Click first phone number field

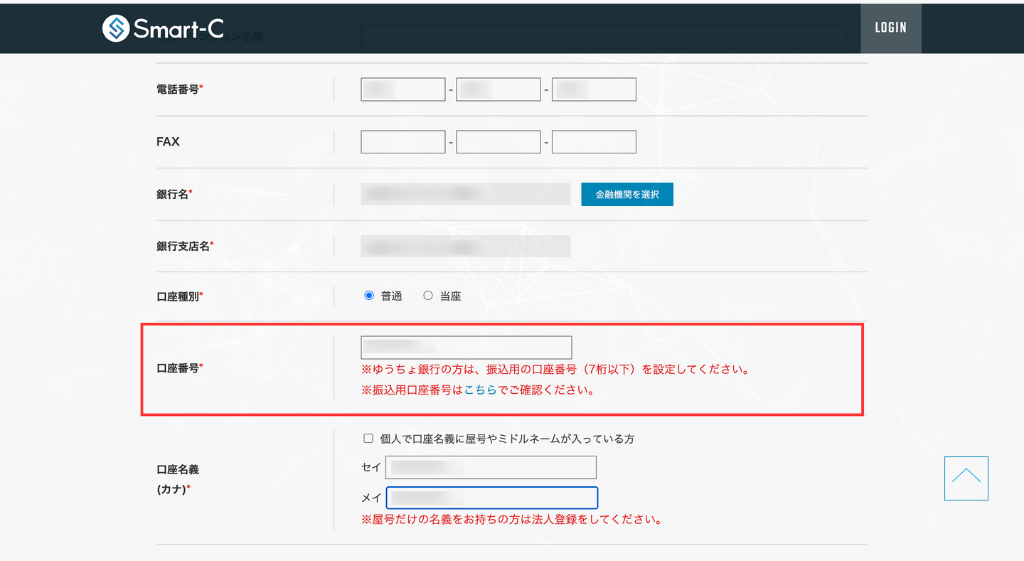[x=403, y=89]
